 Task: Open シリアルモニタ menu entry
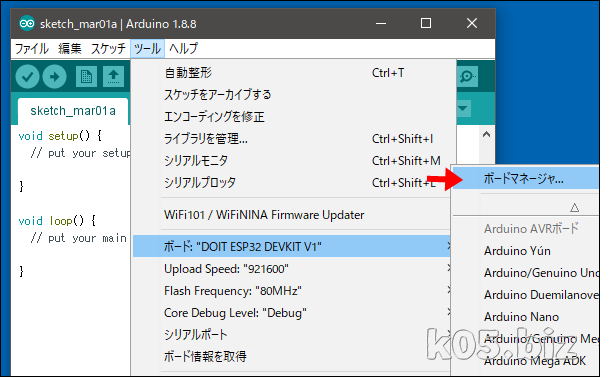point(294,161)
